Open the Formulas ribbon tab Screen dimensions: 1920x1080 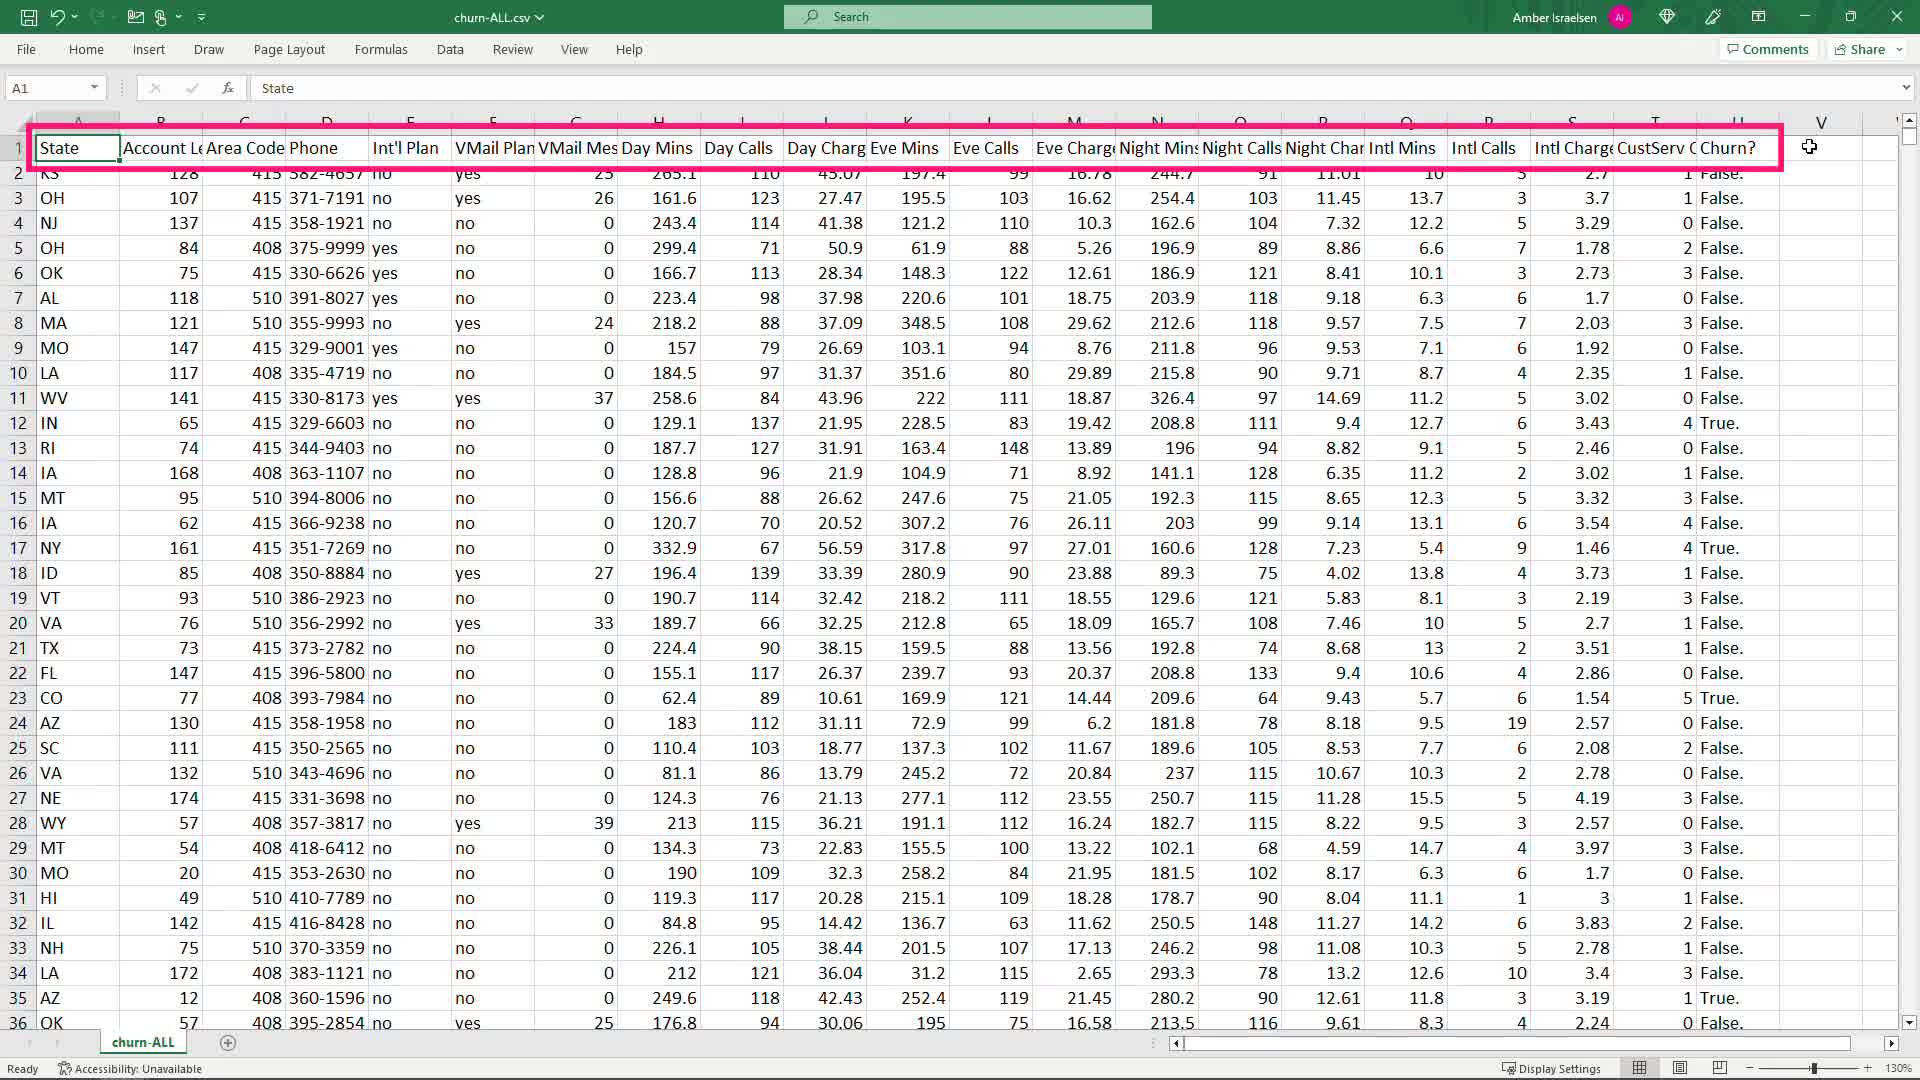380,49
